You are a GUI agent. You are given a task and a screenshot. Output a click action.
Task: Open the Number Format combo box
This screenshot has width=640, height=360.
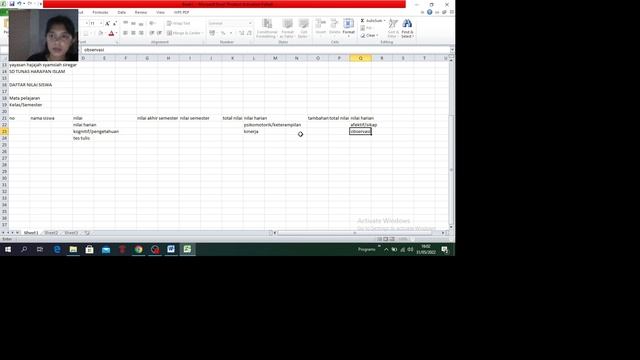click(x=230, y=23)
